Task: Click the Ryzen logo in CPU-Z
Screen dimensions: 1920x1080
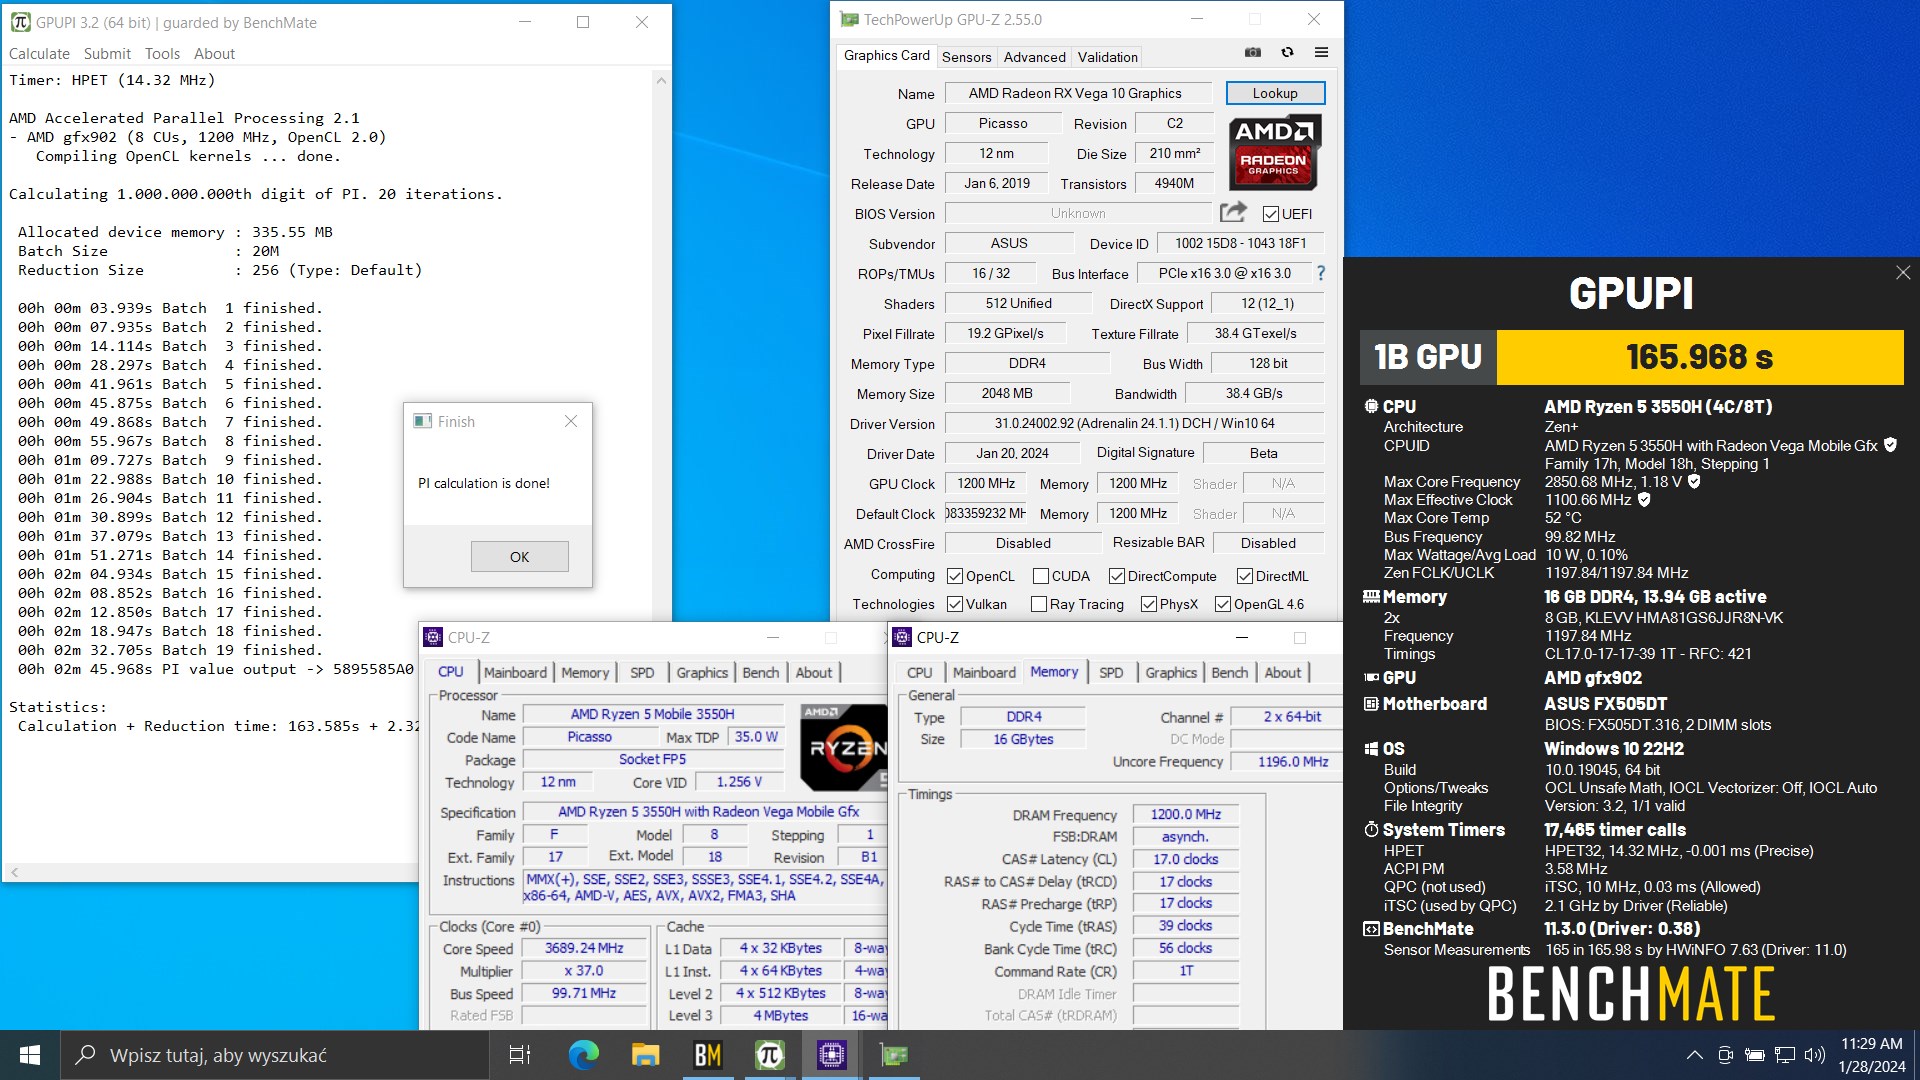Action: (843, 747)
